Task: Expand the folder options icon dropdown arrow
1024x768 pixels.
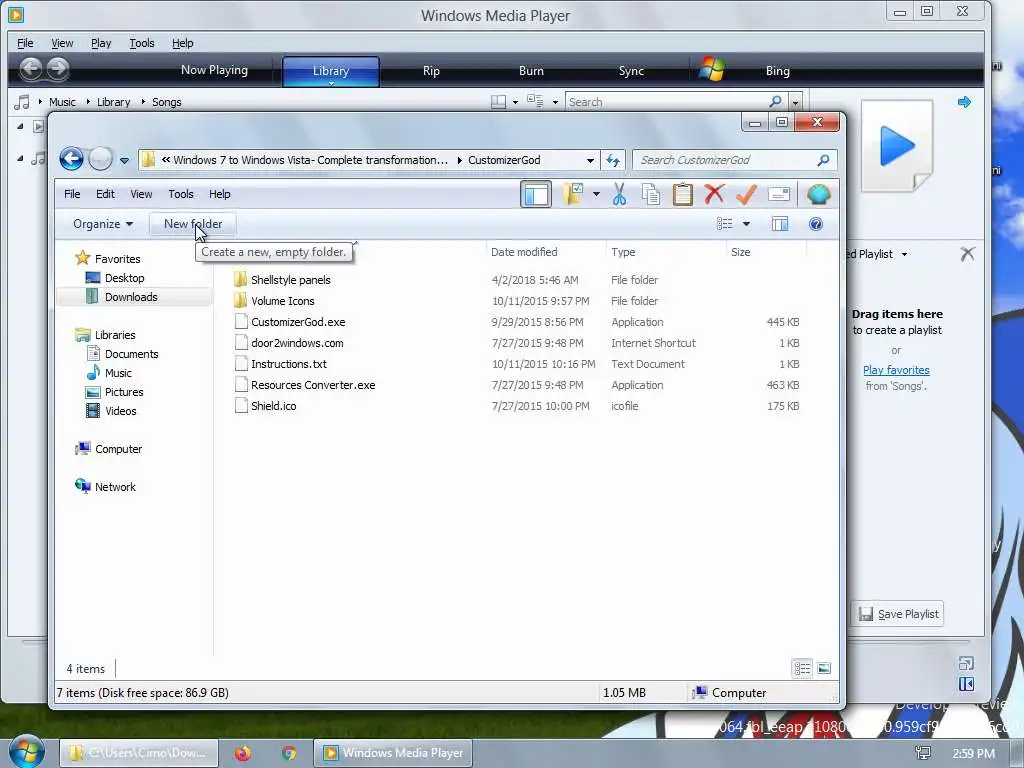Action: click(x=596, y=195)
